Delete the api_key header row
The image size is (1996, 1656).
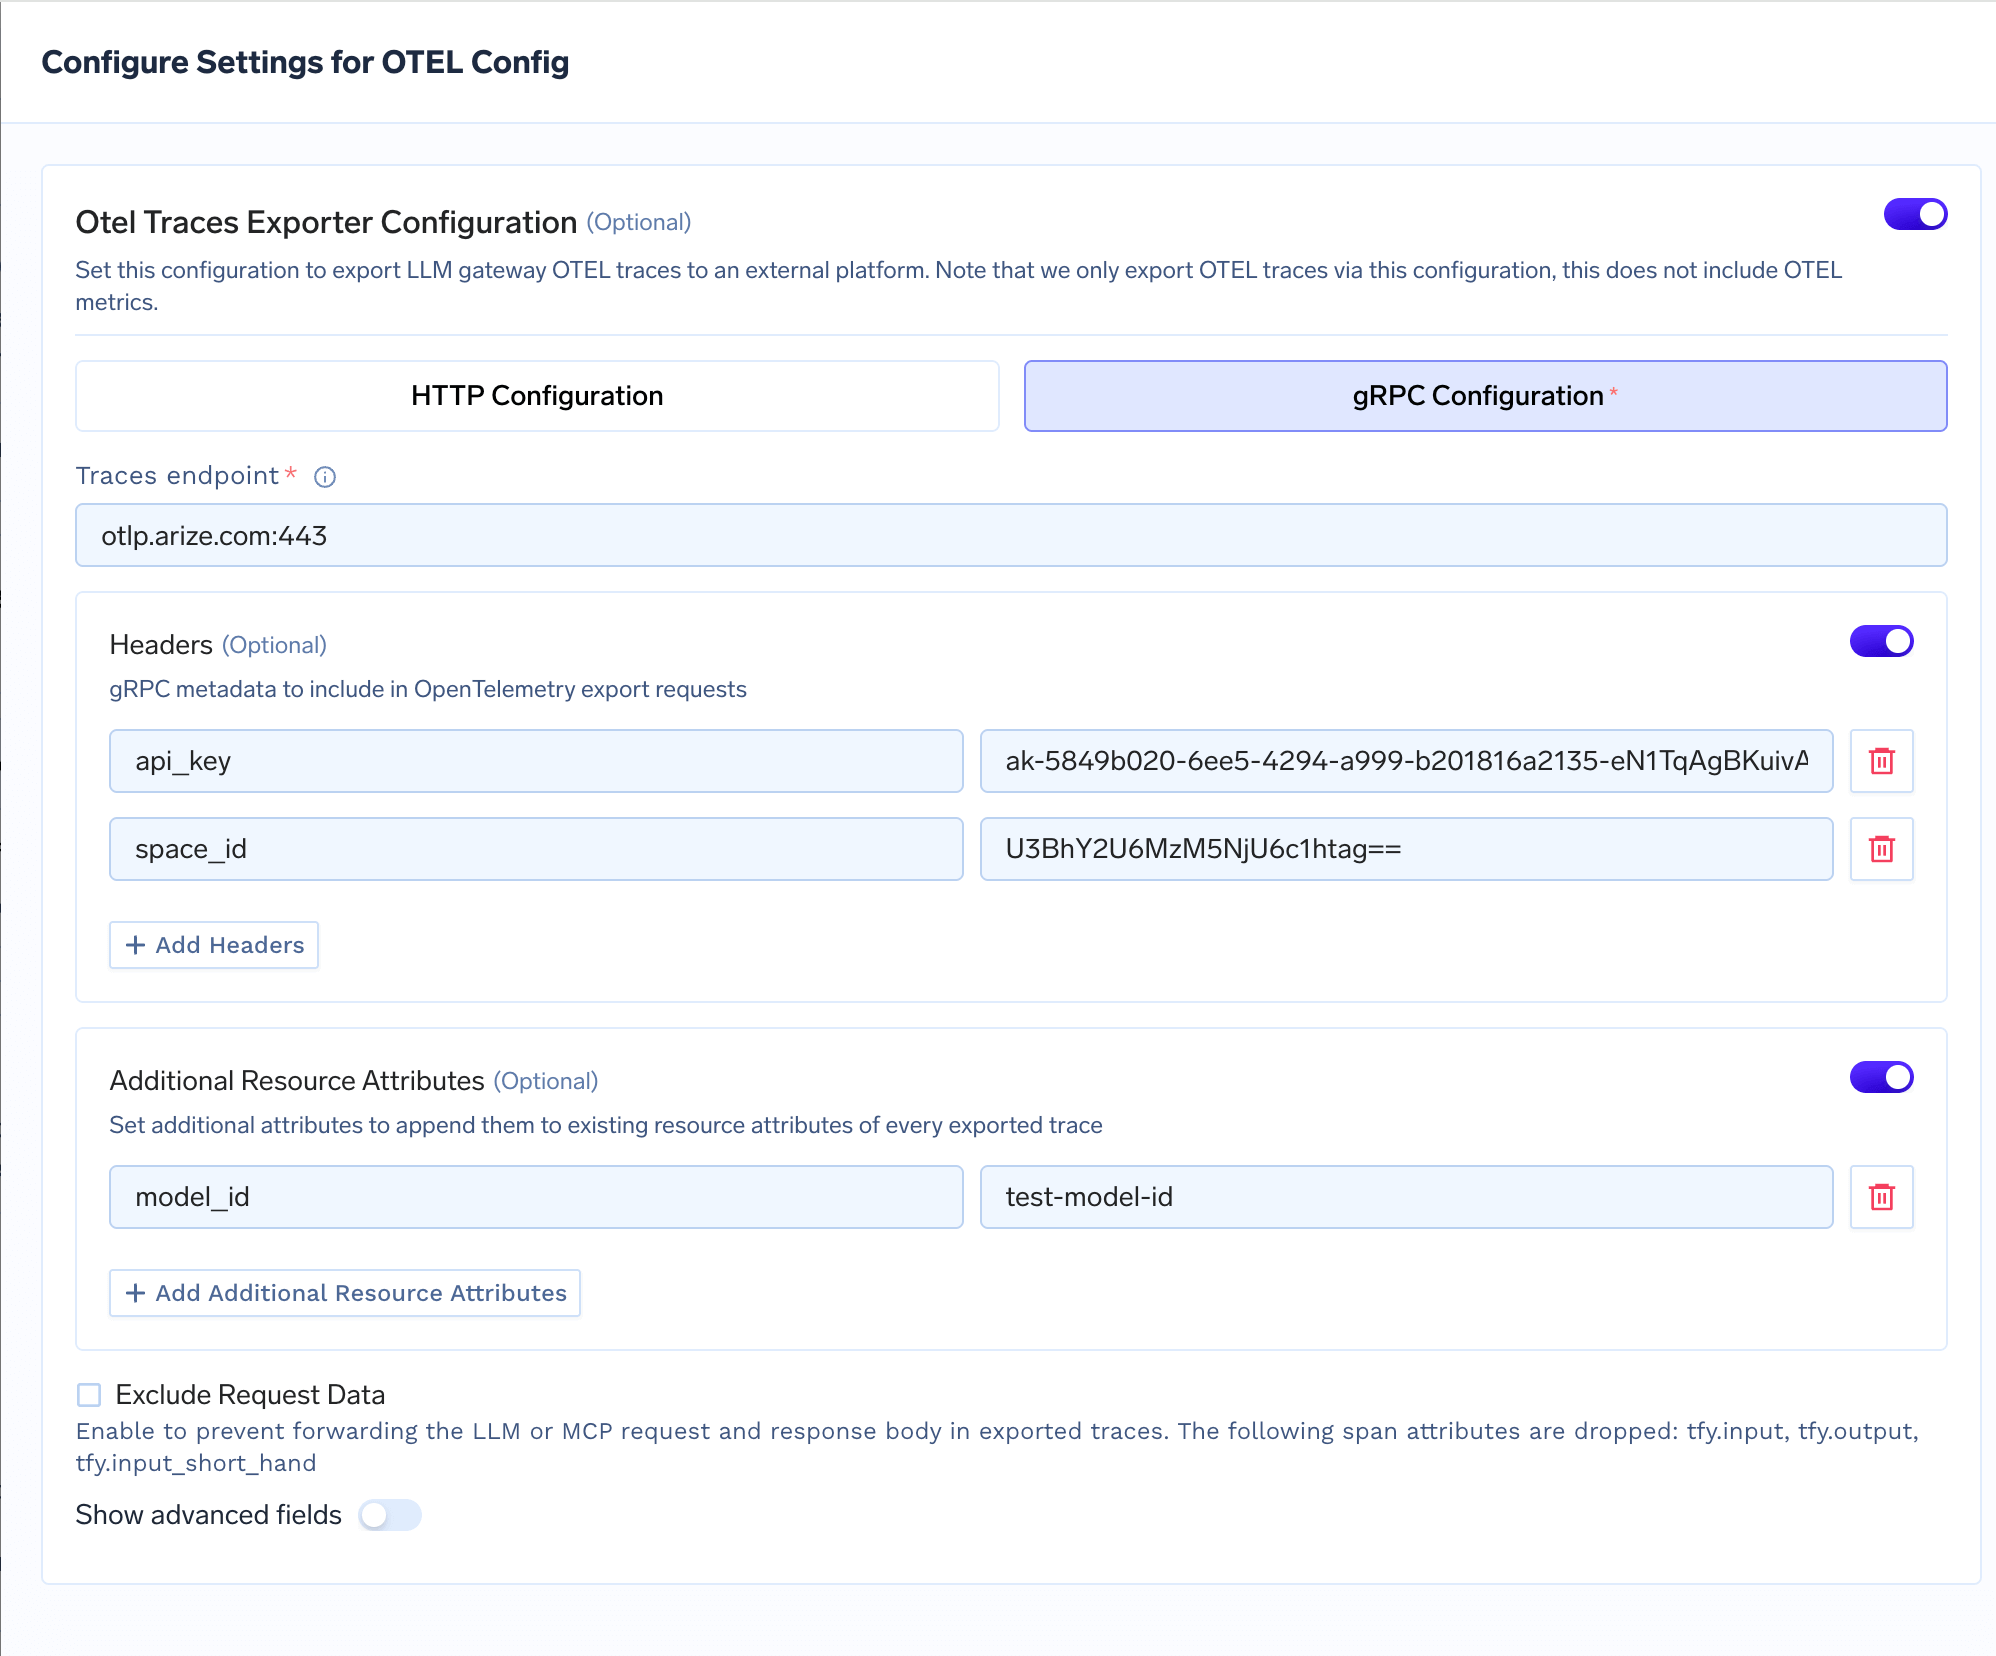[1881, 761]
